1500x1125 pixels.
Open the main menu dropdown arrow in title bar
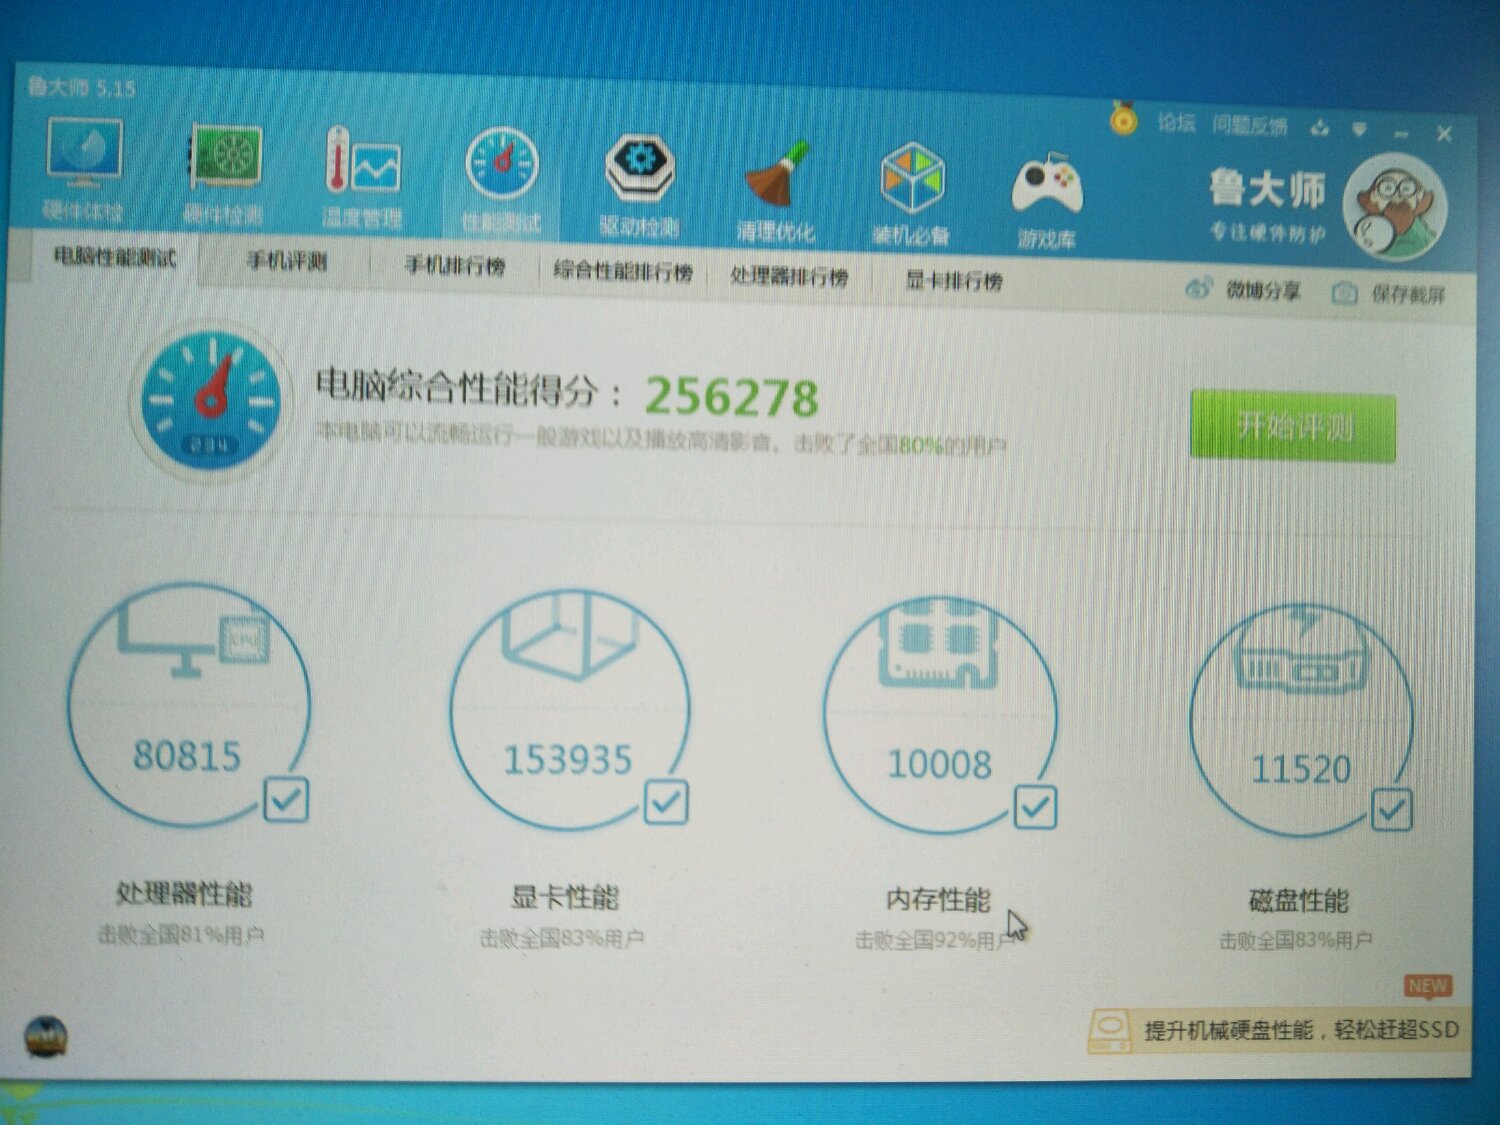coord(1359,129)
